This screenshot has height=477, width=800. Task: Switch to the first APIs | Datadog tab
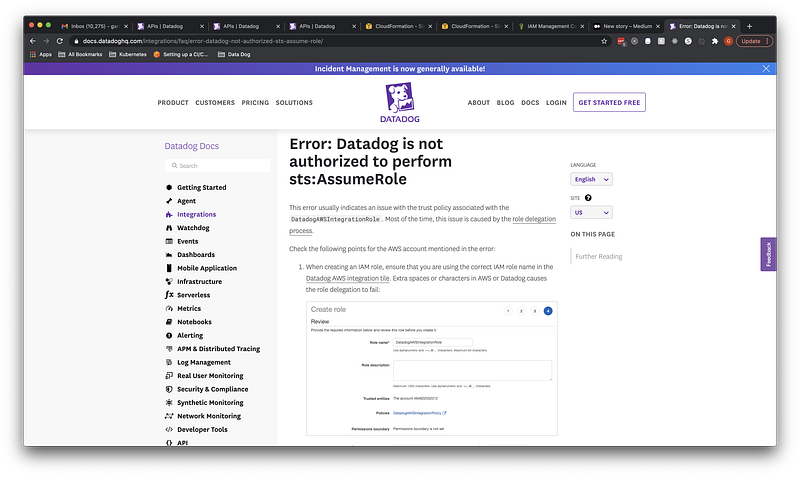tap(170, 26)
